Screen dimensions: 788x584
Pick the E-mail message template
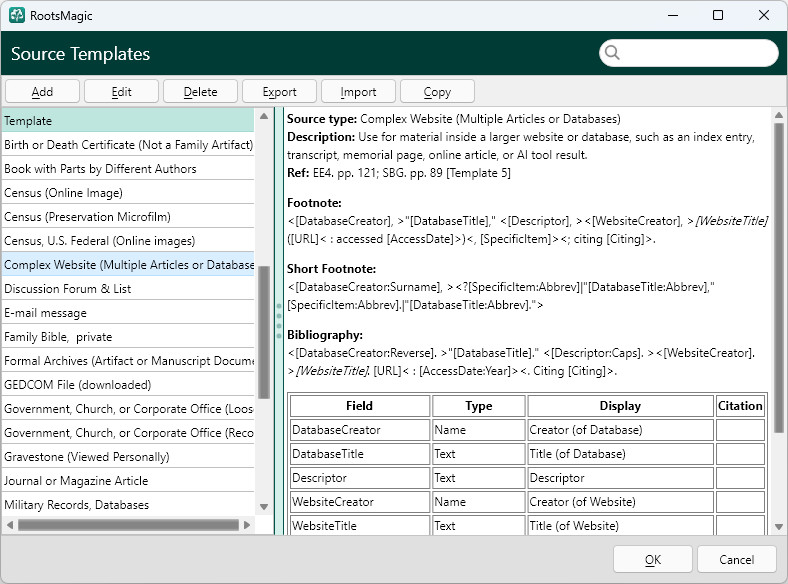tap(128, 313)
